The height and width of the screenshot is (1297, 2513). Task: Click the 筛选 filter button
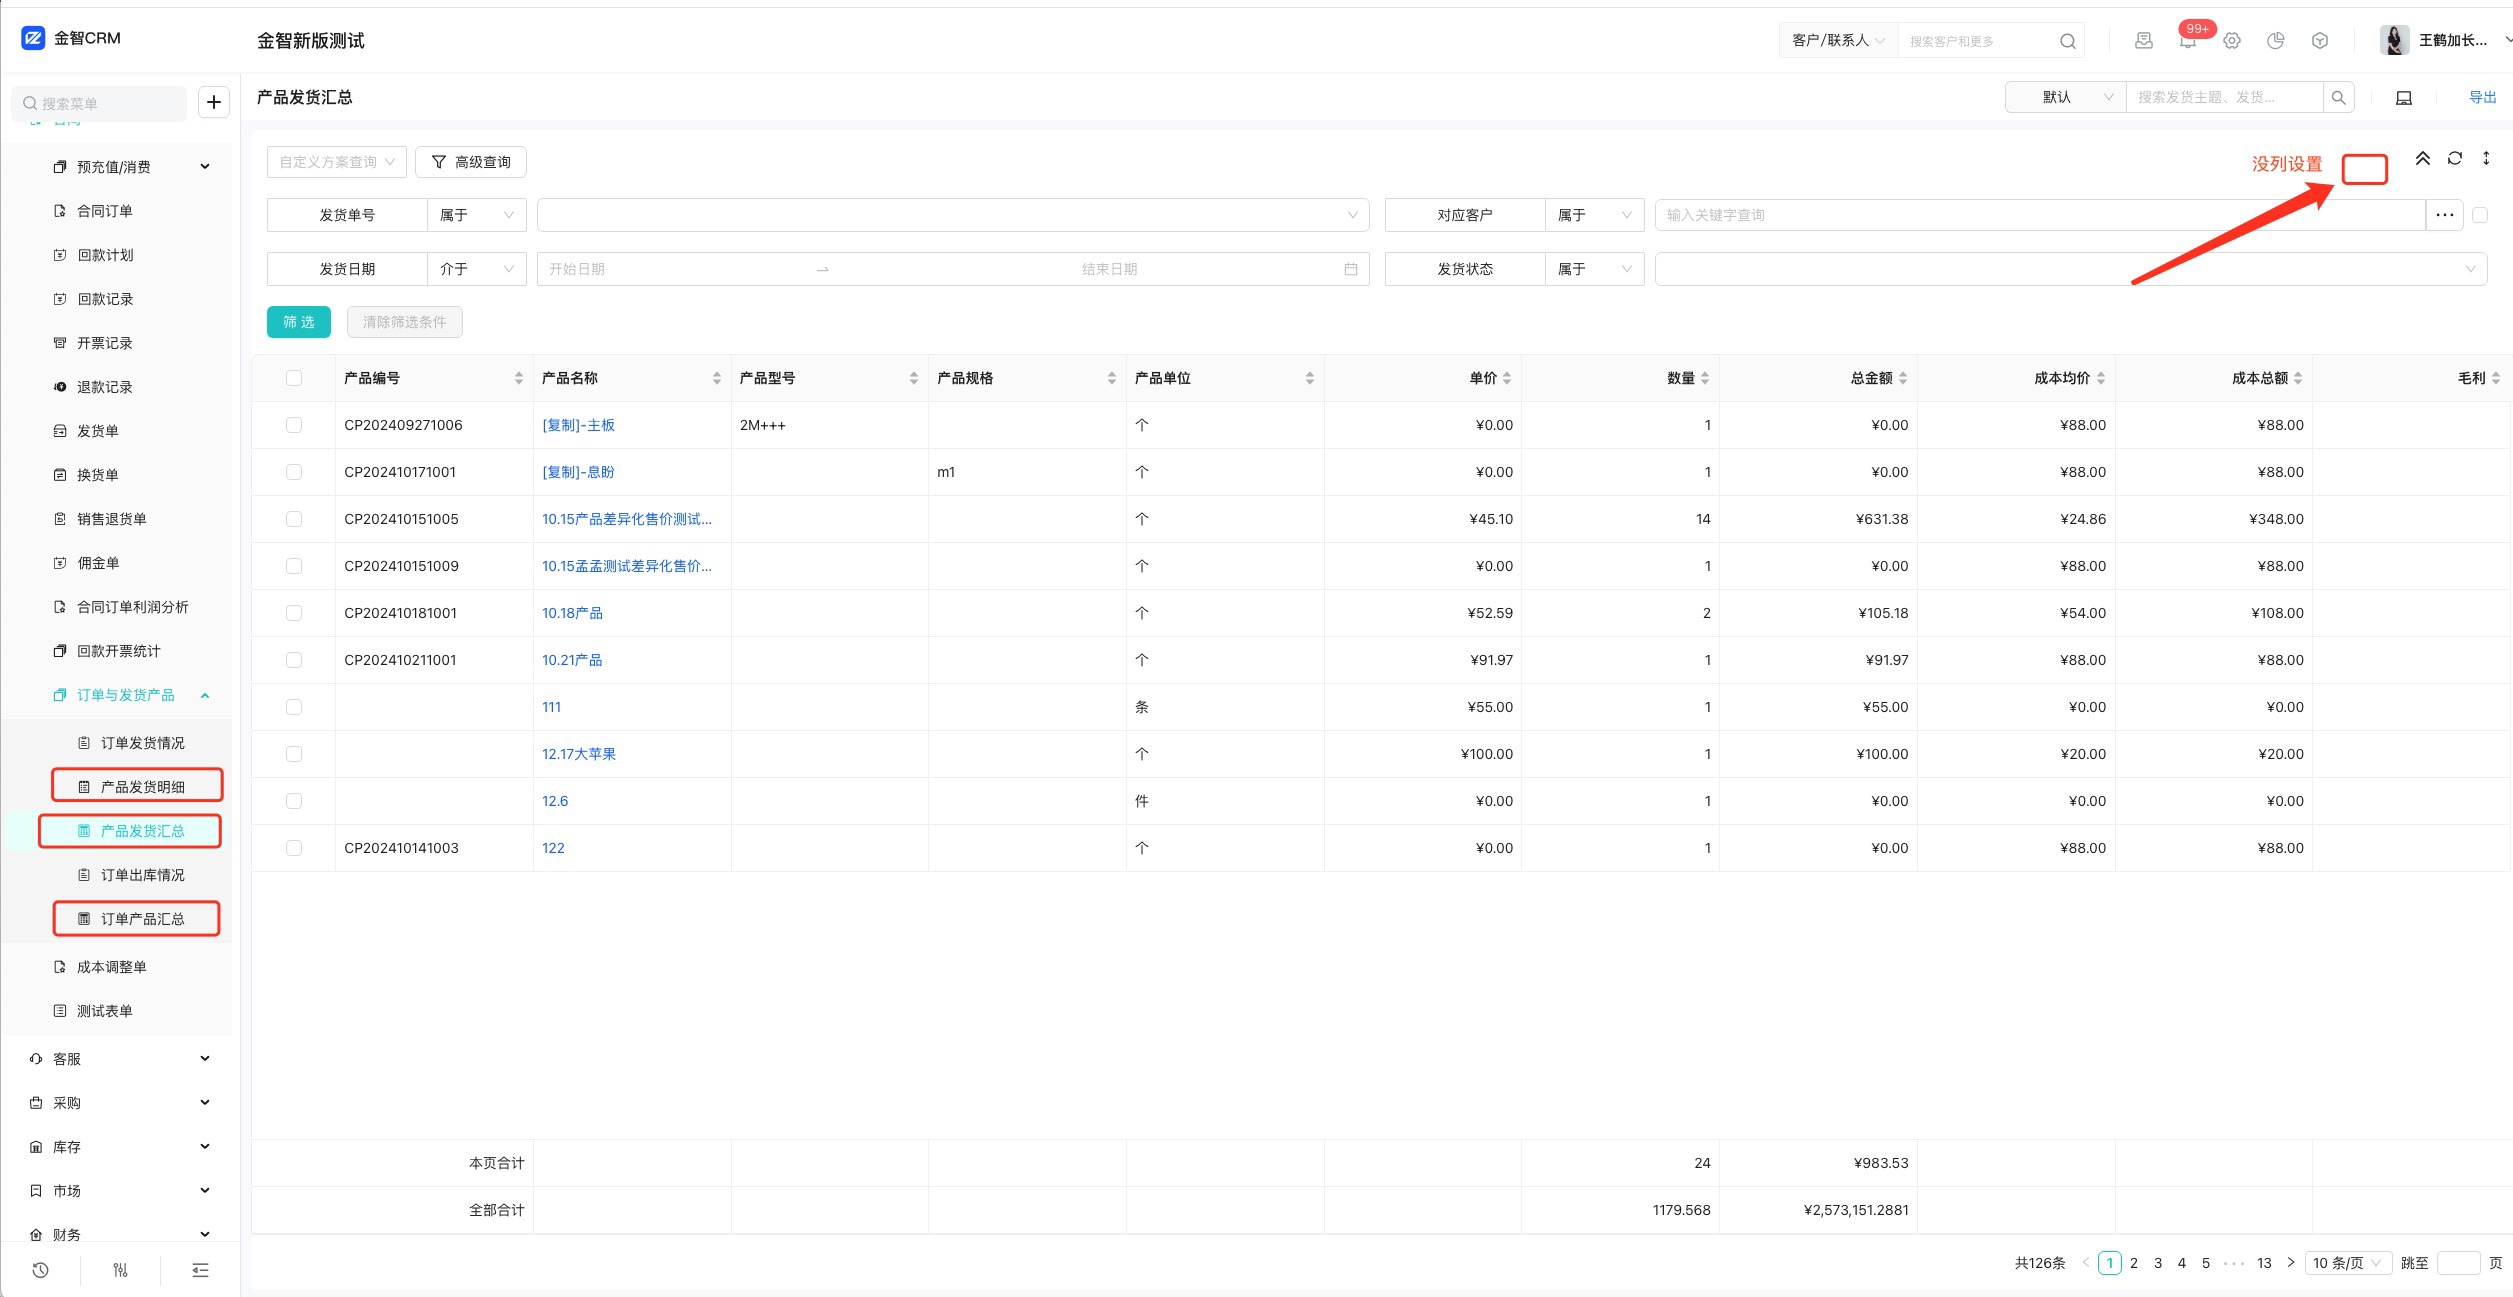[298, 322]
